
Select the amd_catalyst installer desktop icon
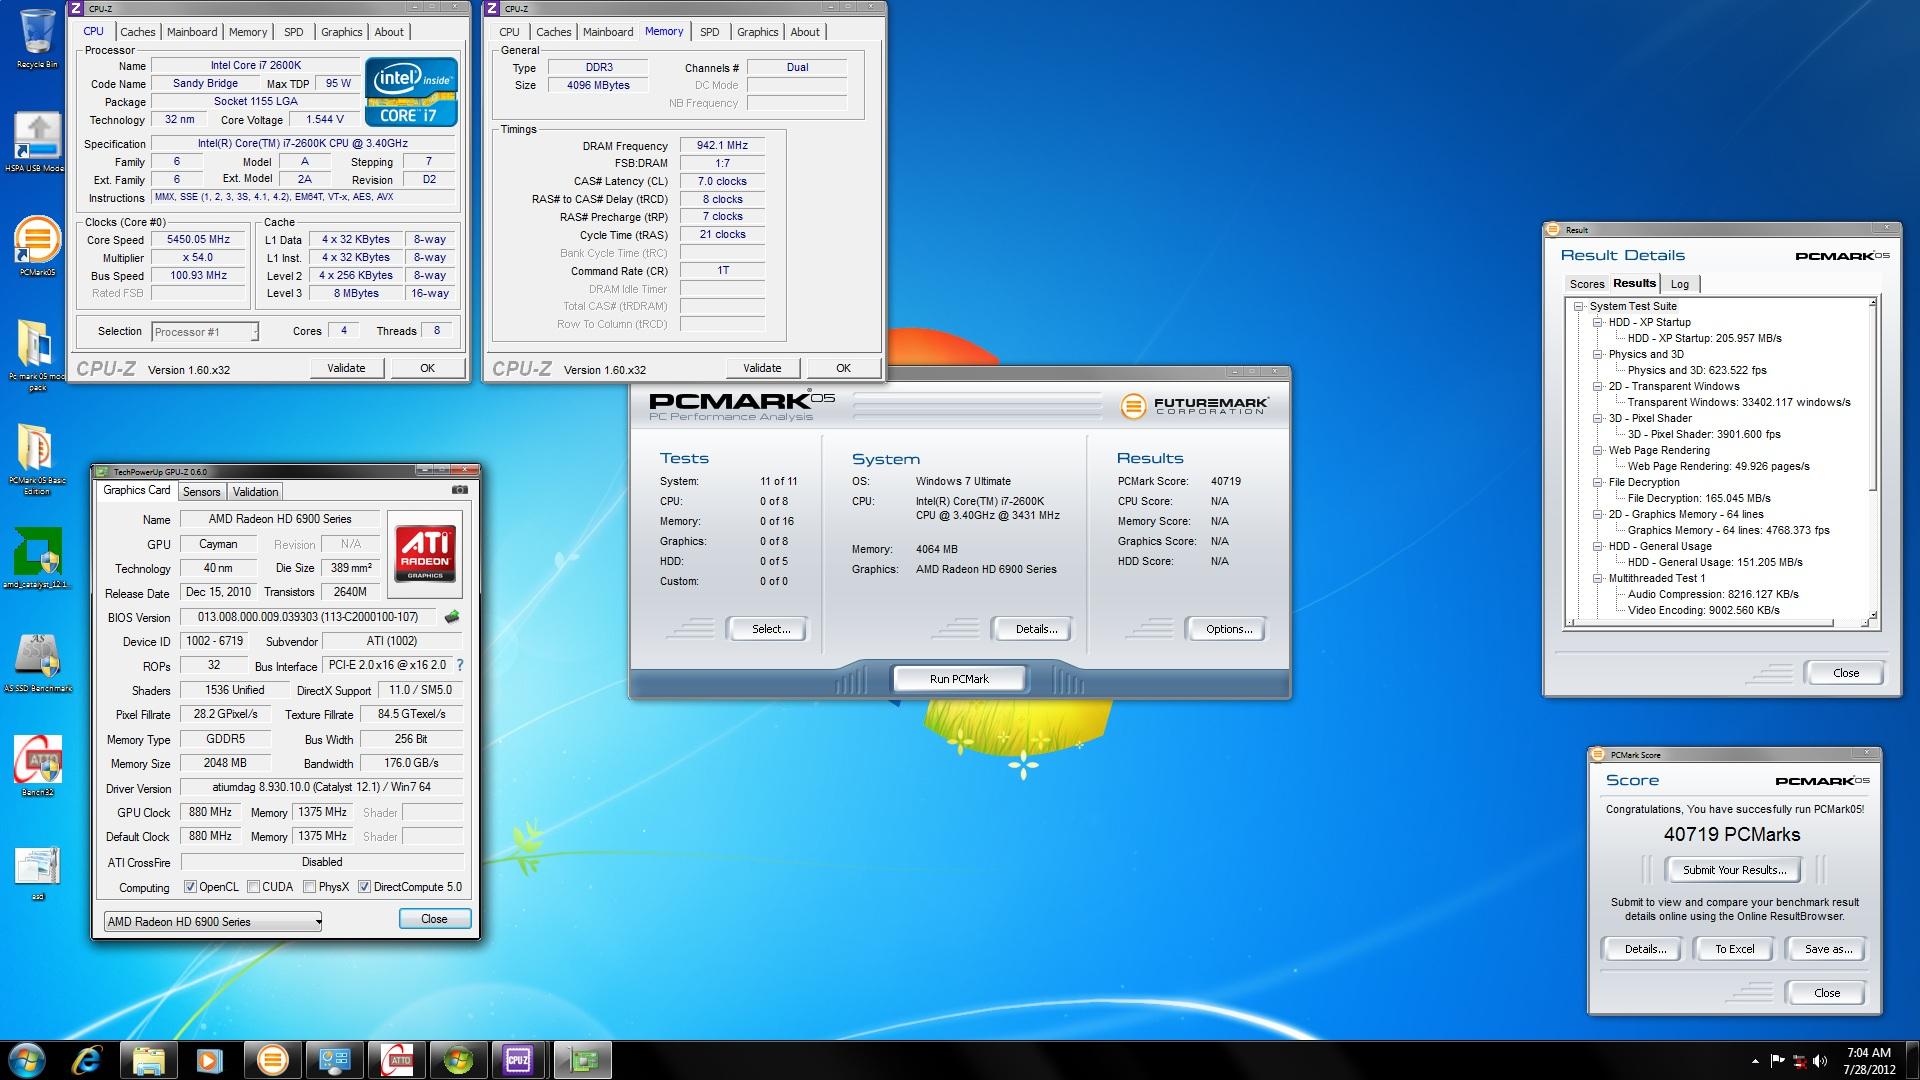point(37,558)
